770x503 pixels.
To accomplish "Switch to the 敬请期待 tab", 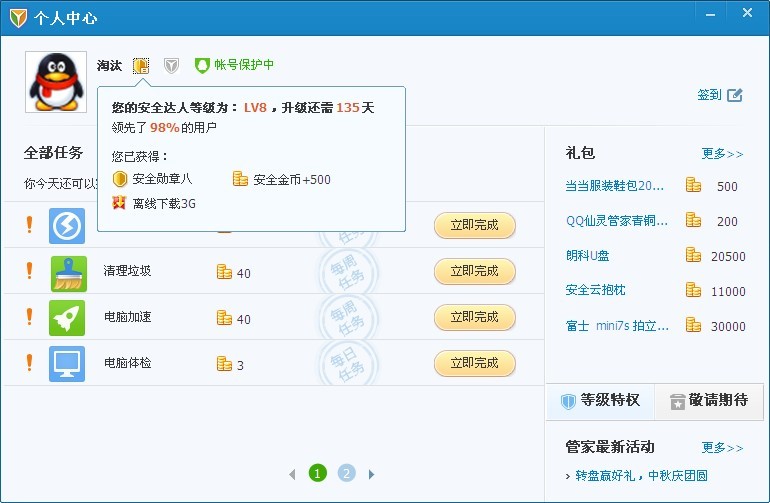I will pyautogui.click(x=709, y=401).
